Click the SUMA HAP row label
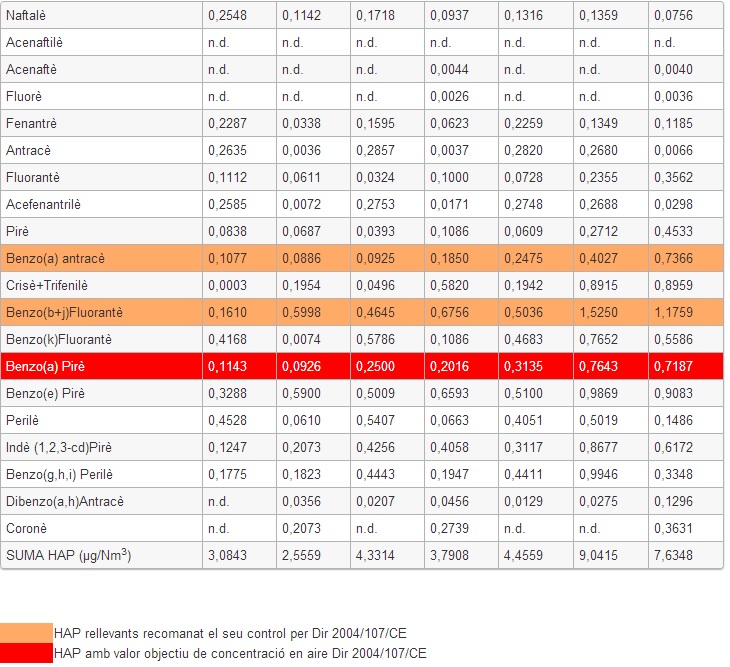 coord(68,554)
